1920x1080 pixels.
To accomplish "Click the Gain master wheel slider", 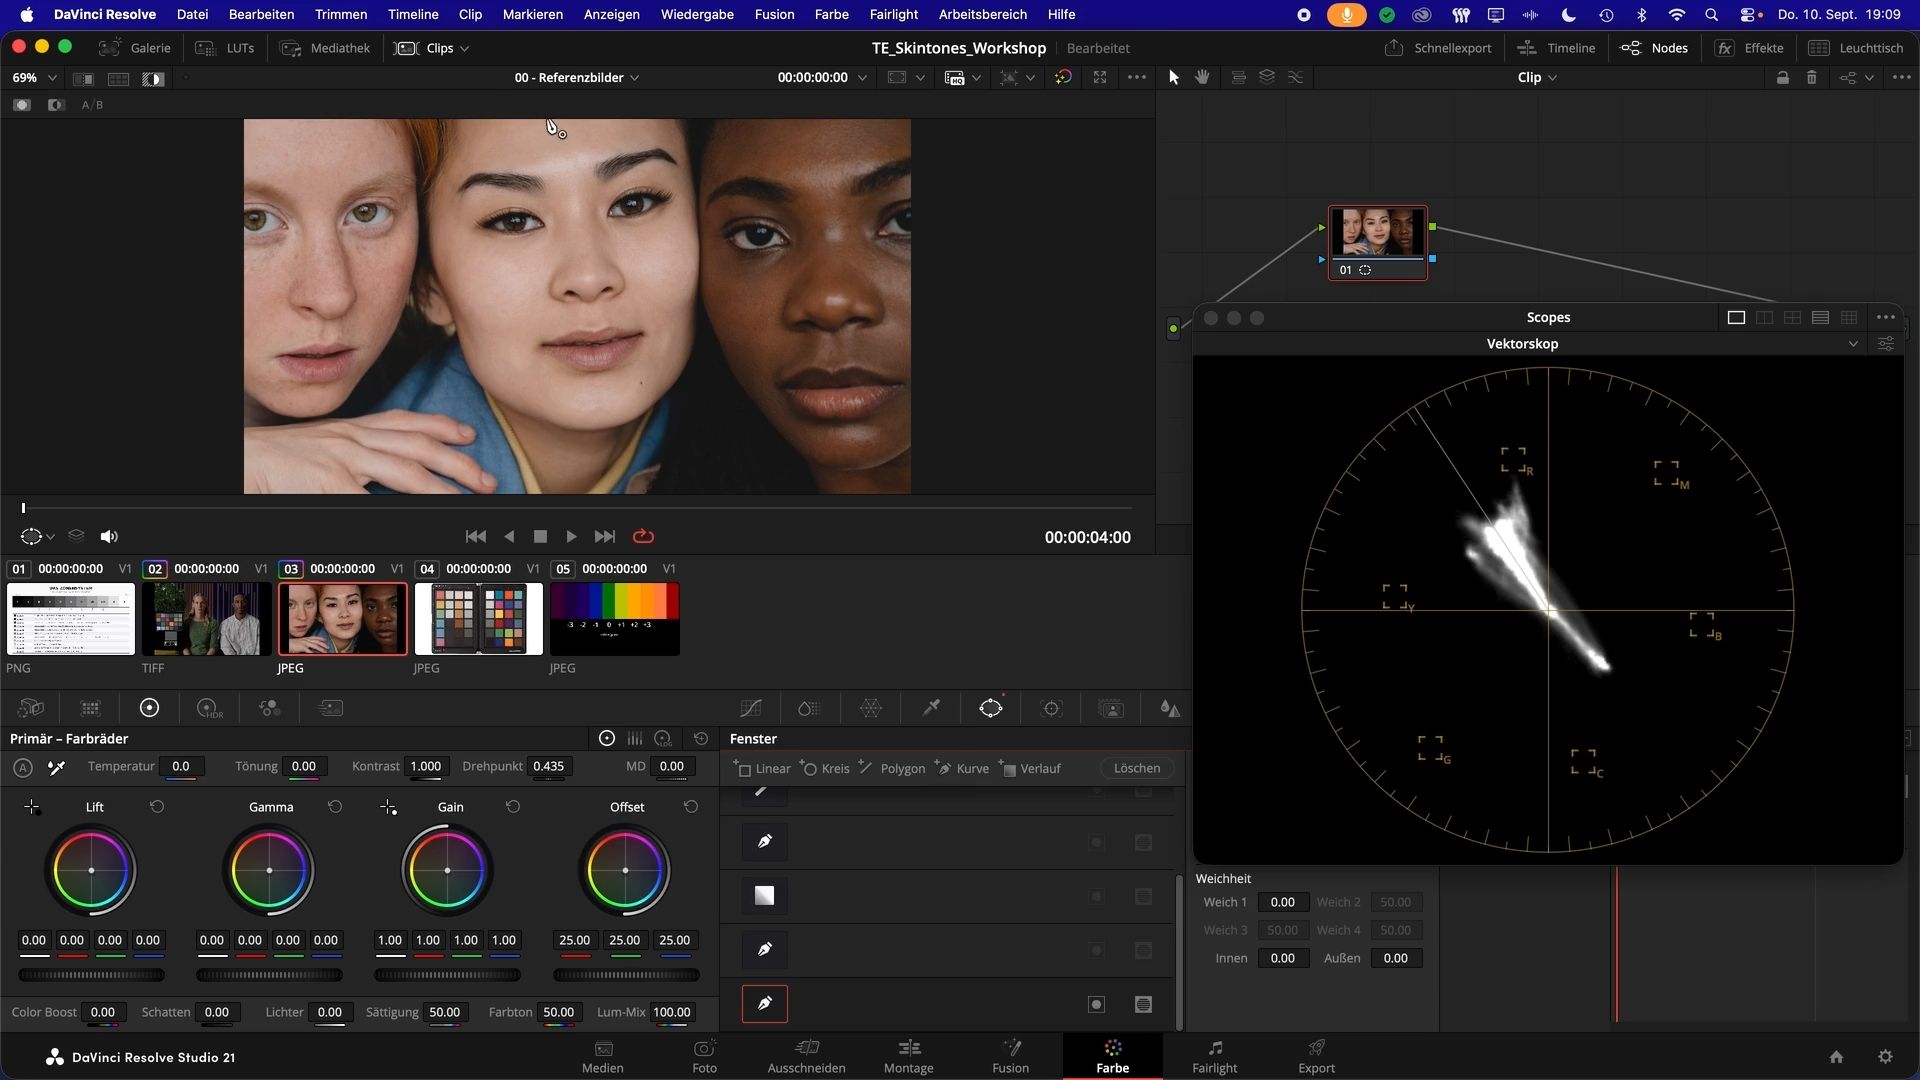I will 447,975.
